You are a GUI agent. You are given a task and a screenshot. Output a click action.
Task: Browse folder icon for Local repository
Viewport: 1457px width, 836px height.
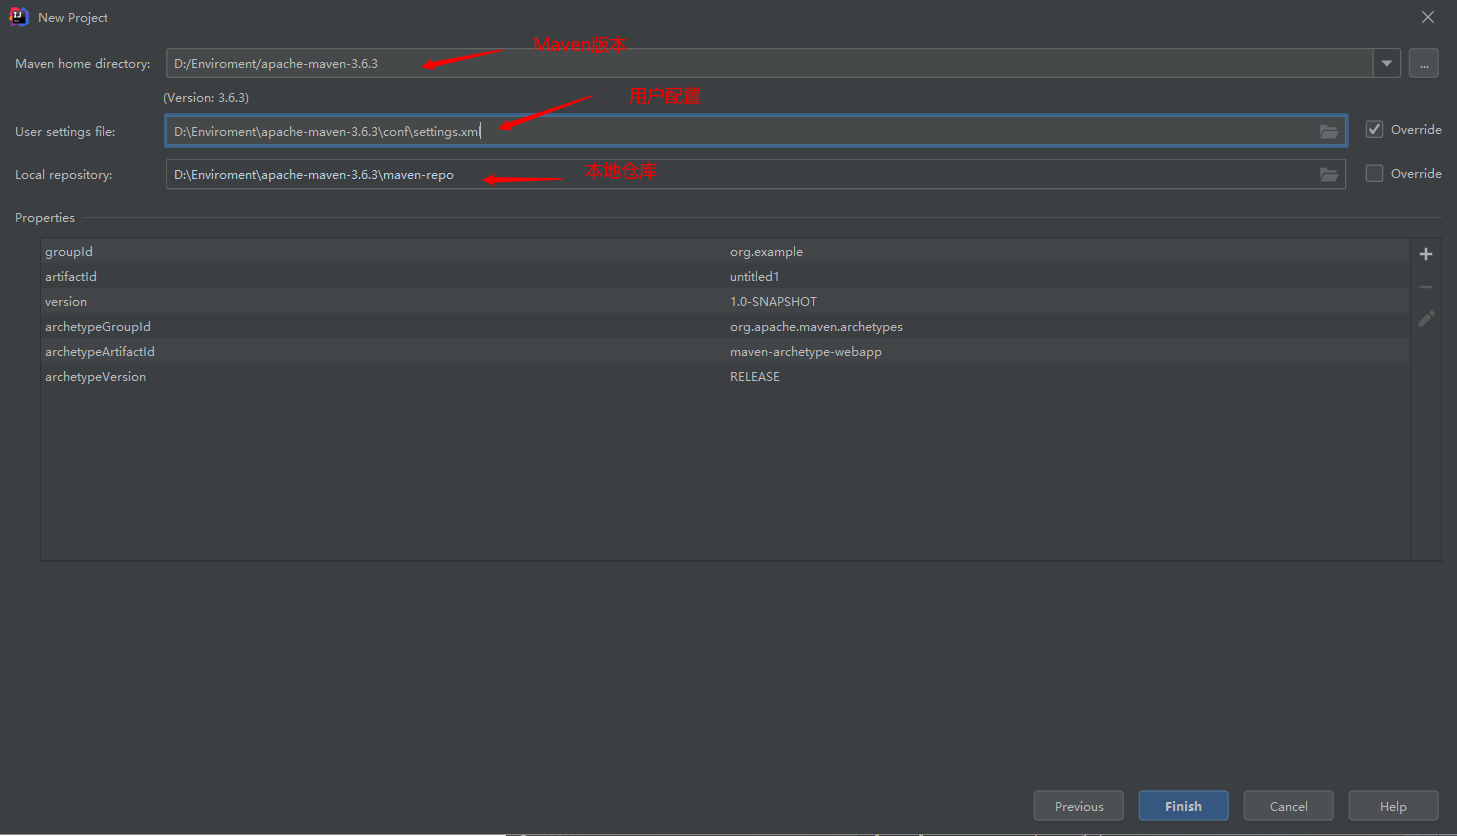(x=1329, y=174)
